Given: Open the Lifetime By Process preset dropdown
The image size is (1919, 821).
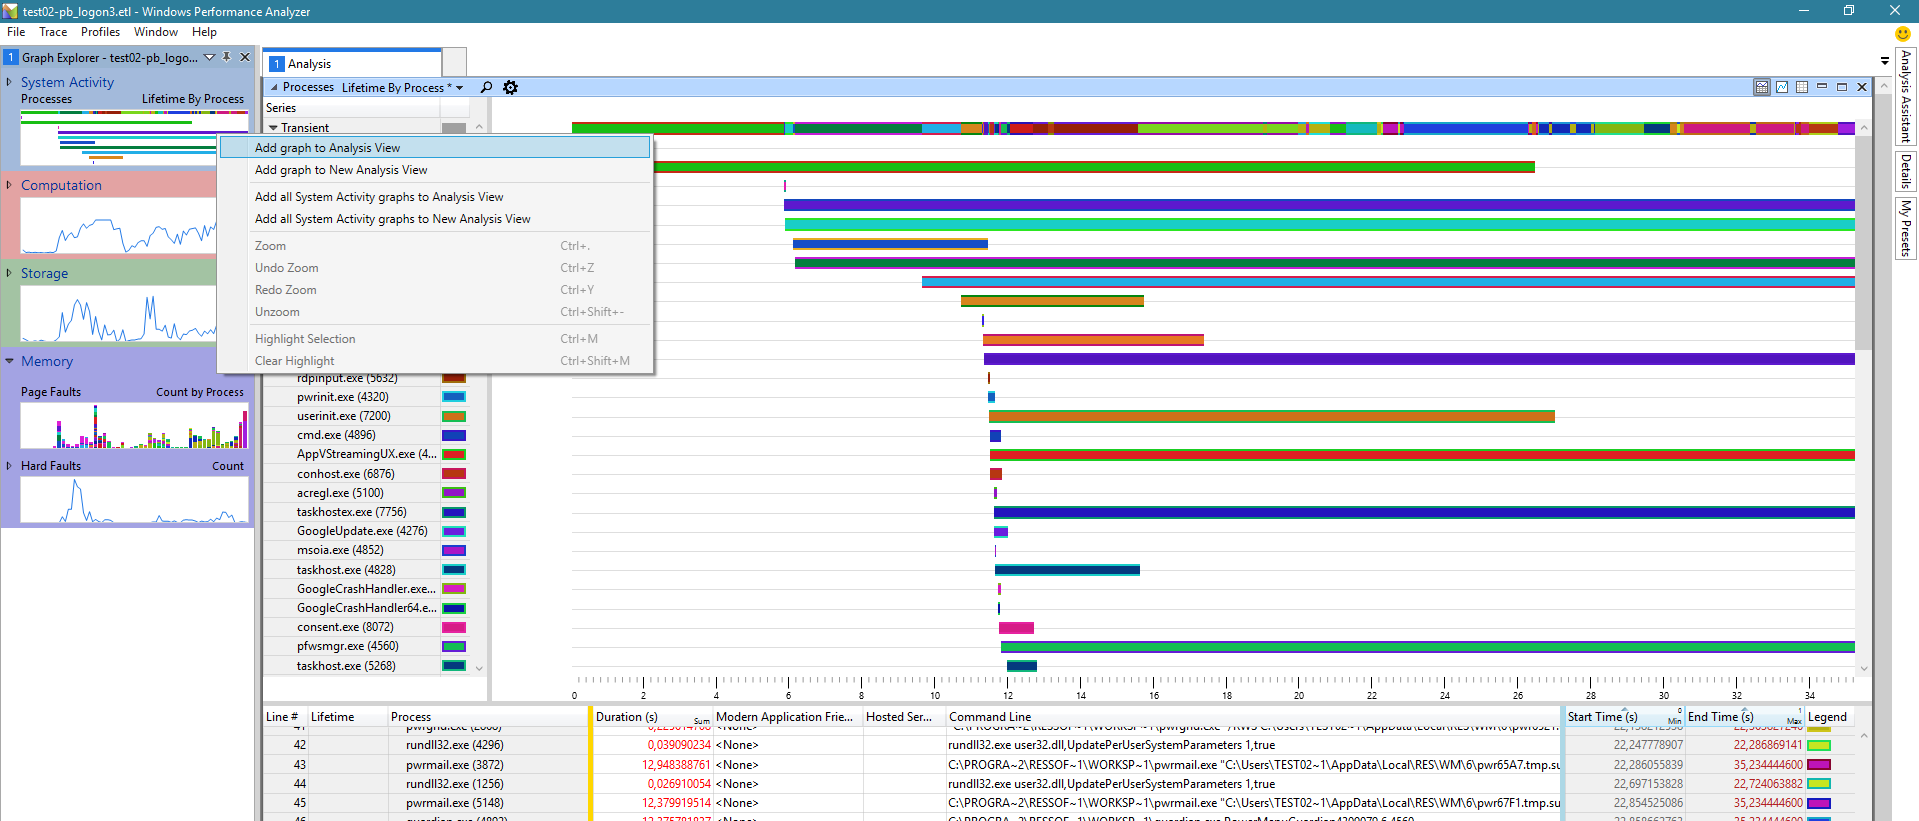Looking at the screenshot, I should (459, 88).
